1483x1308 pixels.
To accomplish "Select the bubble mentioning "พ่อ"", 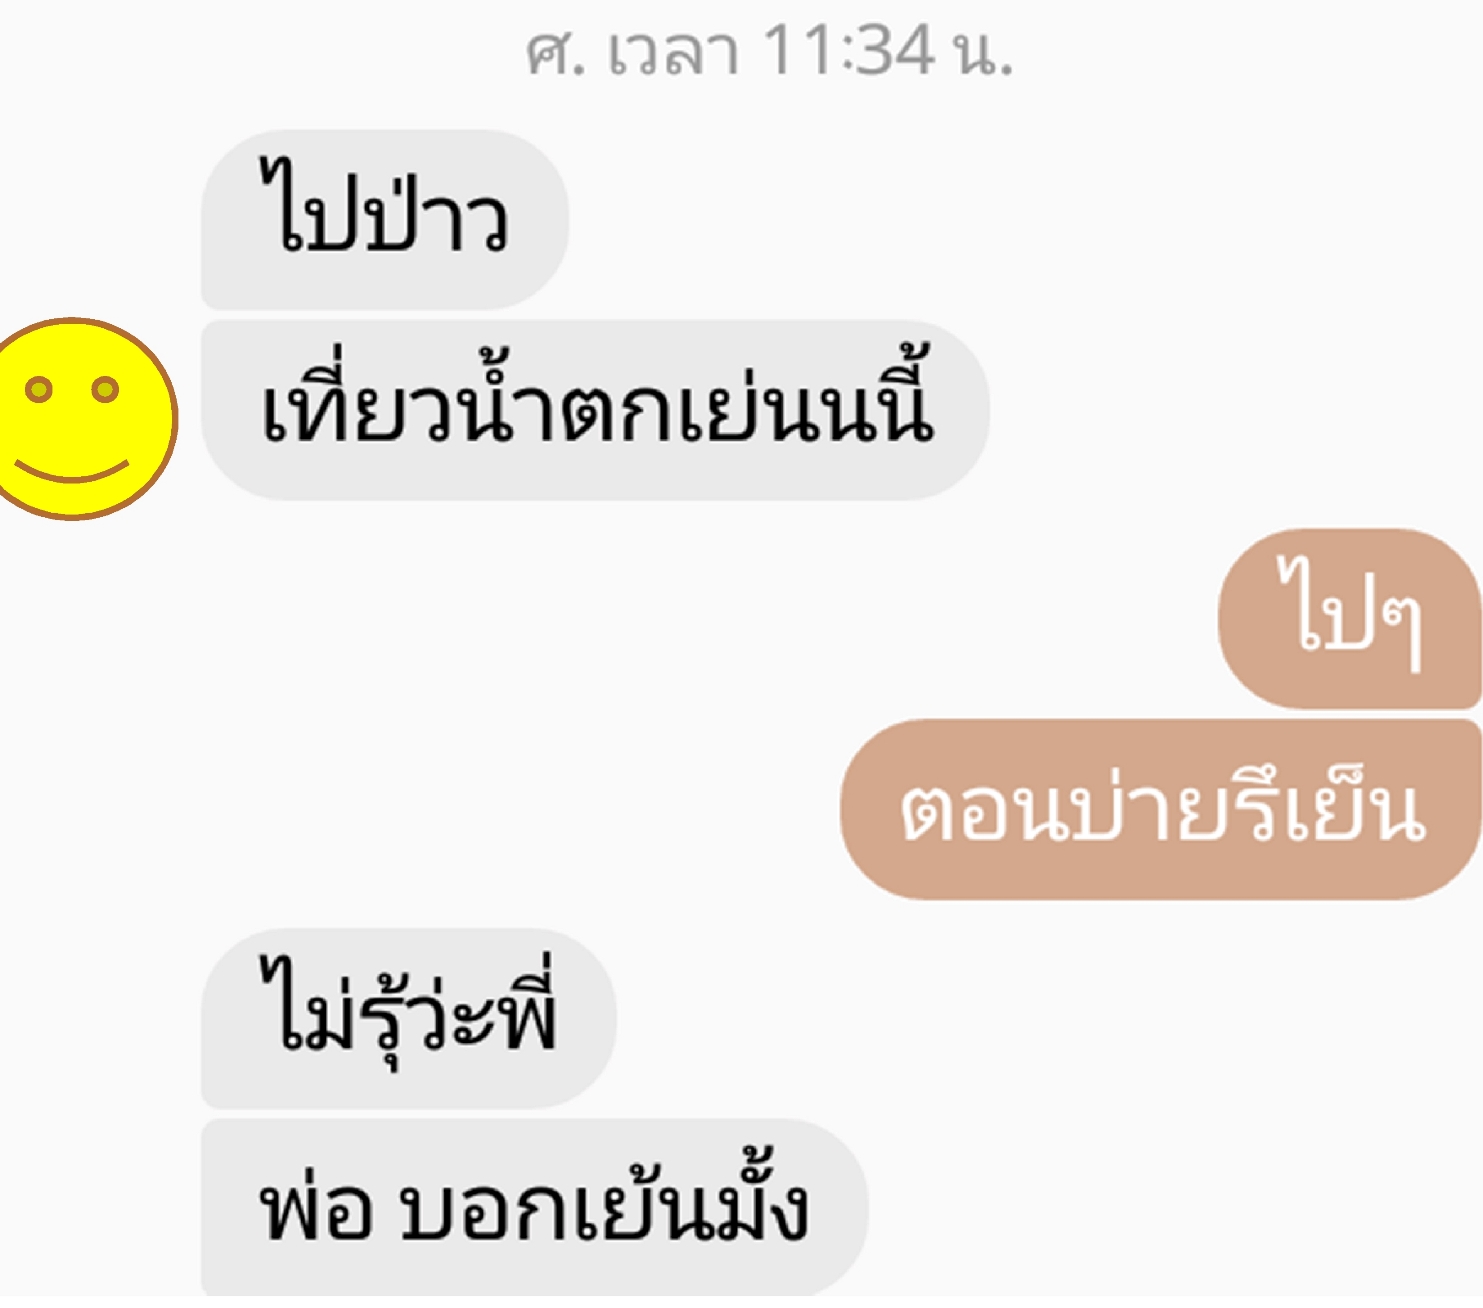I will [x=535, y=1208].
